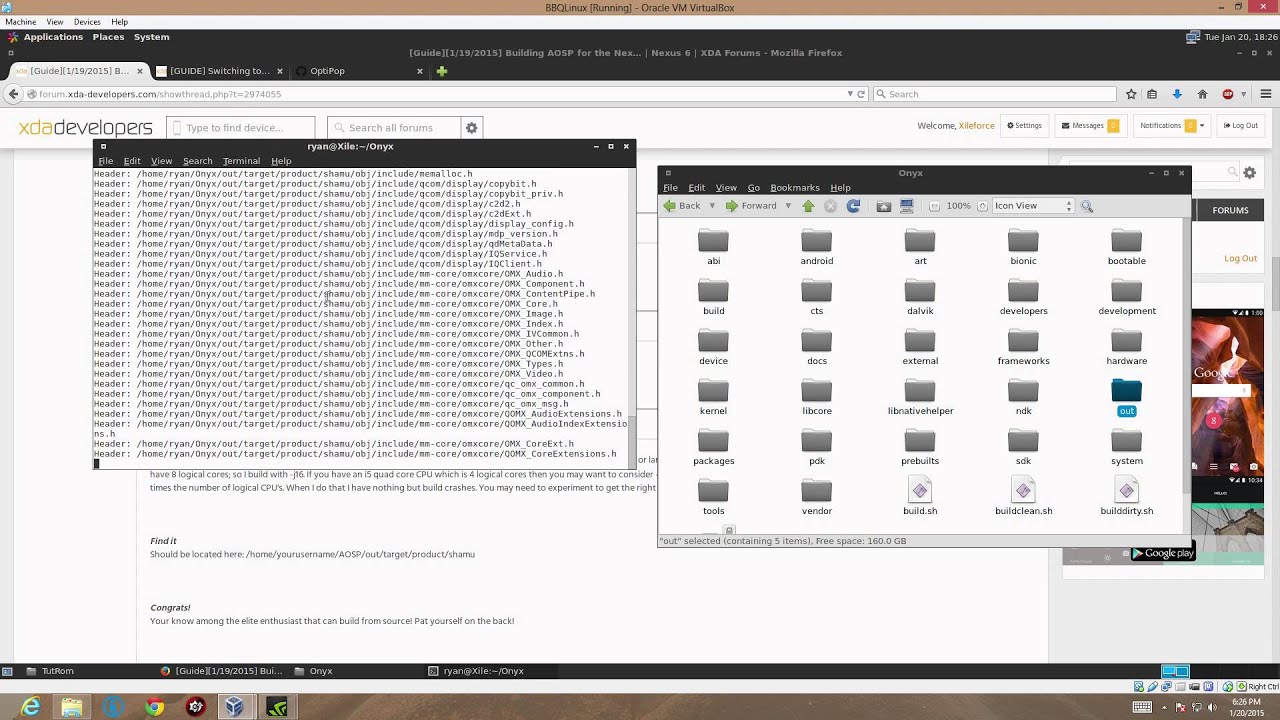Stop loading in the file manager
The height and width of the screenshot is (720, 1280).
click(830, 206)
